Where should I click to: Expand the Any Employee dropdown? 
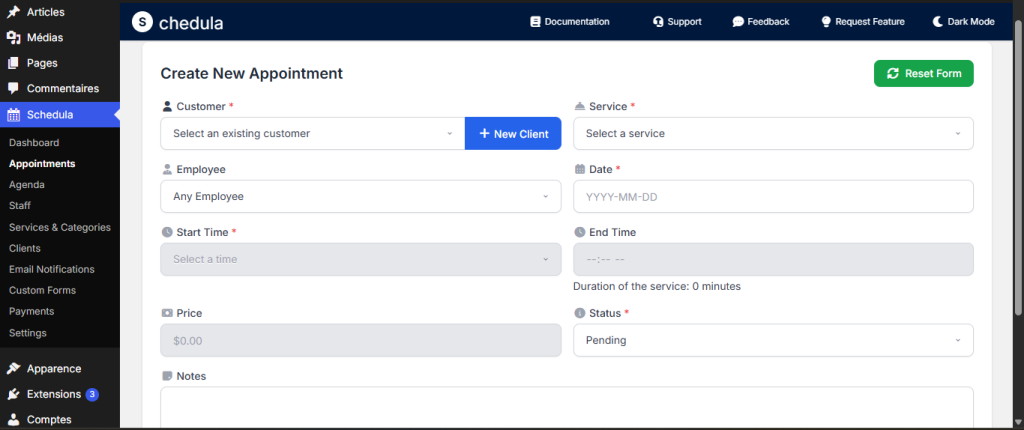pos(360,196)
